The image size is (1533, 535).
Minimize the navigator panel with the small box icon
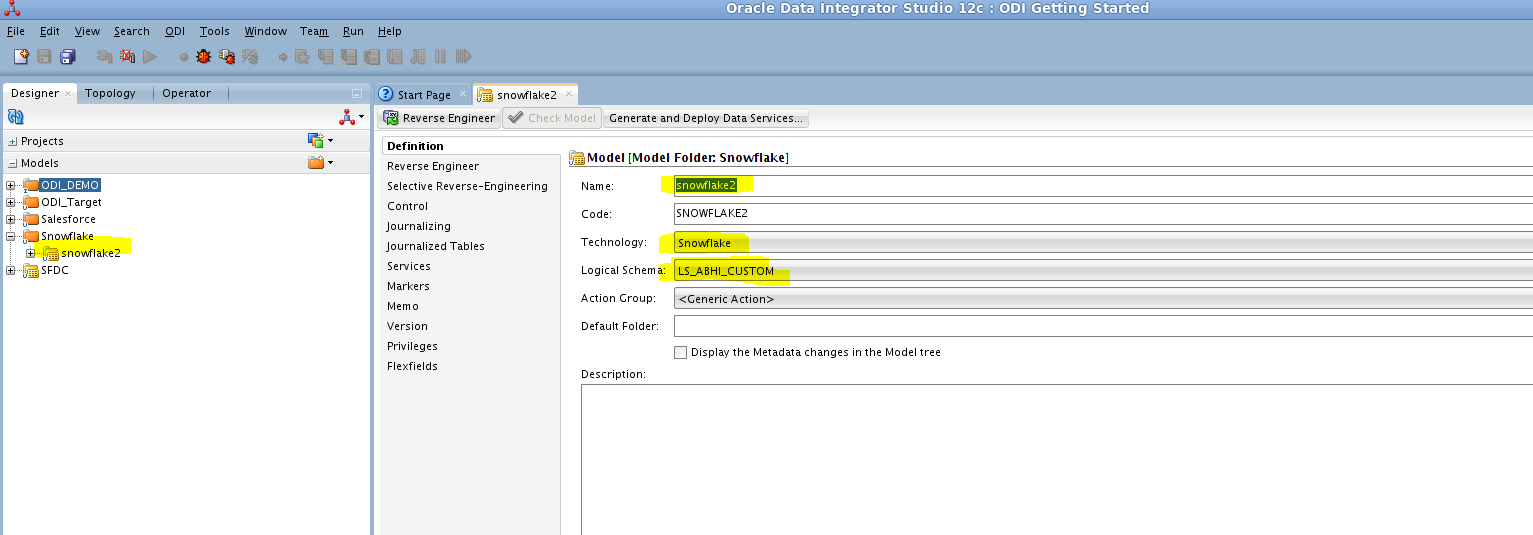pyautogui.click(x=357, y=93)
